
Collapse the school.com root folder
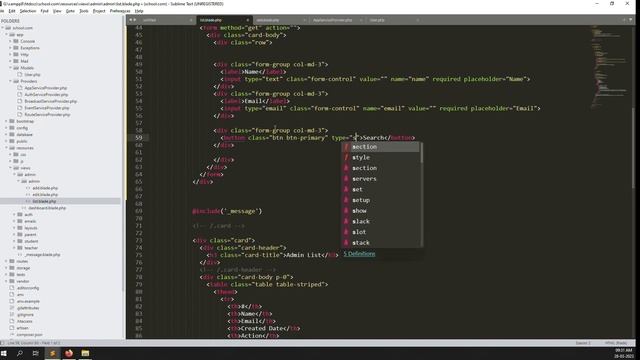tap(3, 28)
